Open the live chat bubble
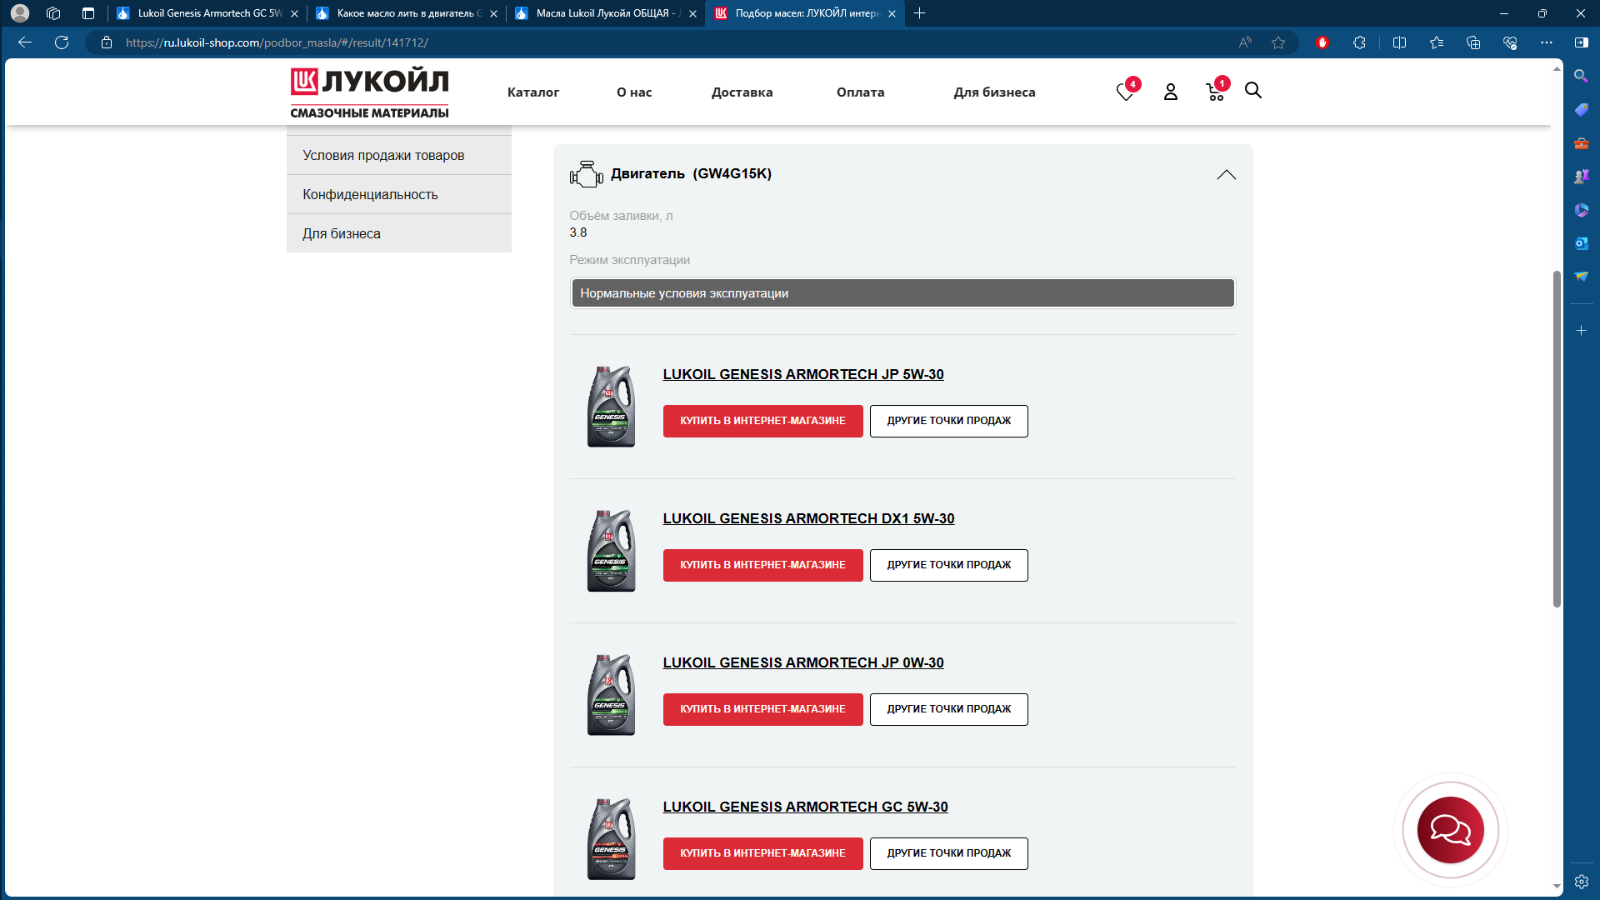 tap(1450, 830)
